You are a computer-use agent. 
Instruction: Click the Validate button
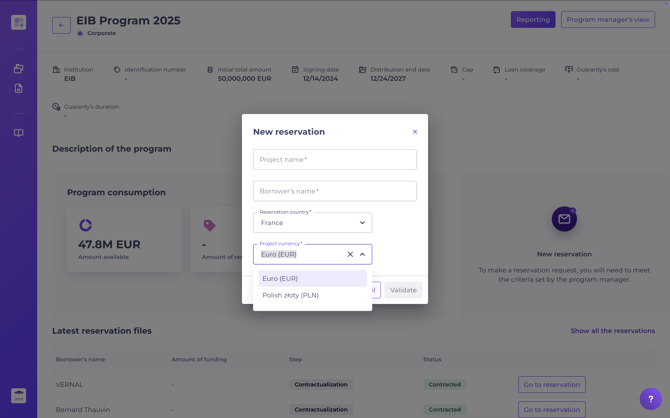click(x=403, y=290)
